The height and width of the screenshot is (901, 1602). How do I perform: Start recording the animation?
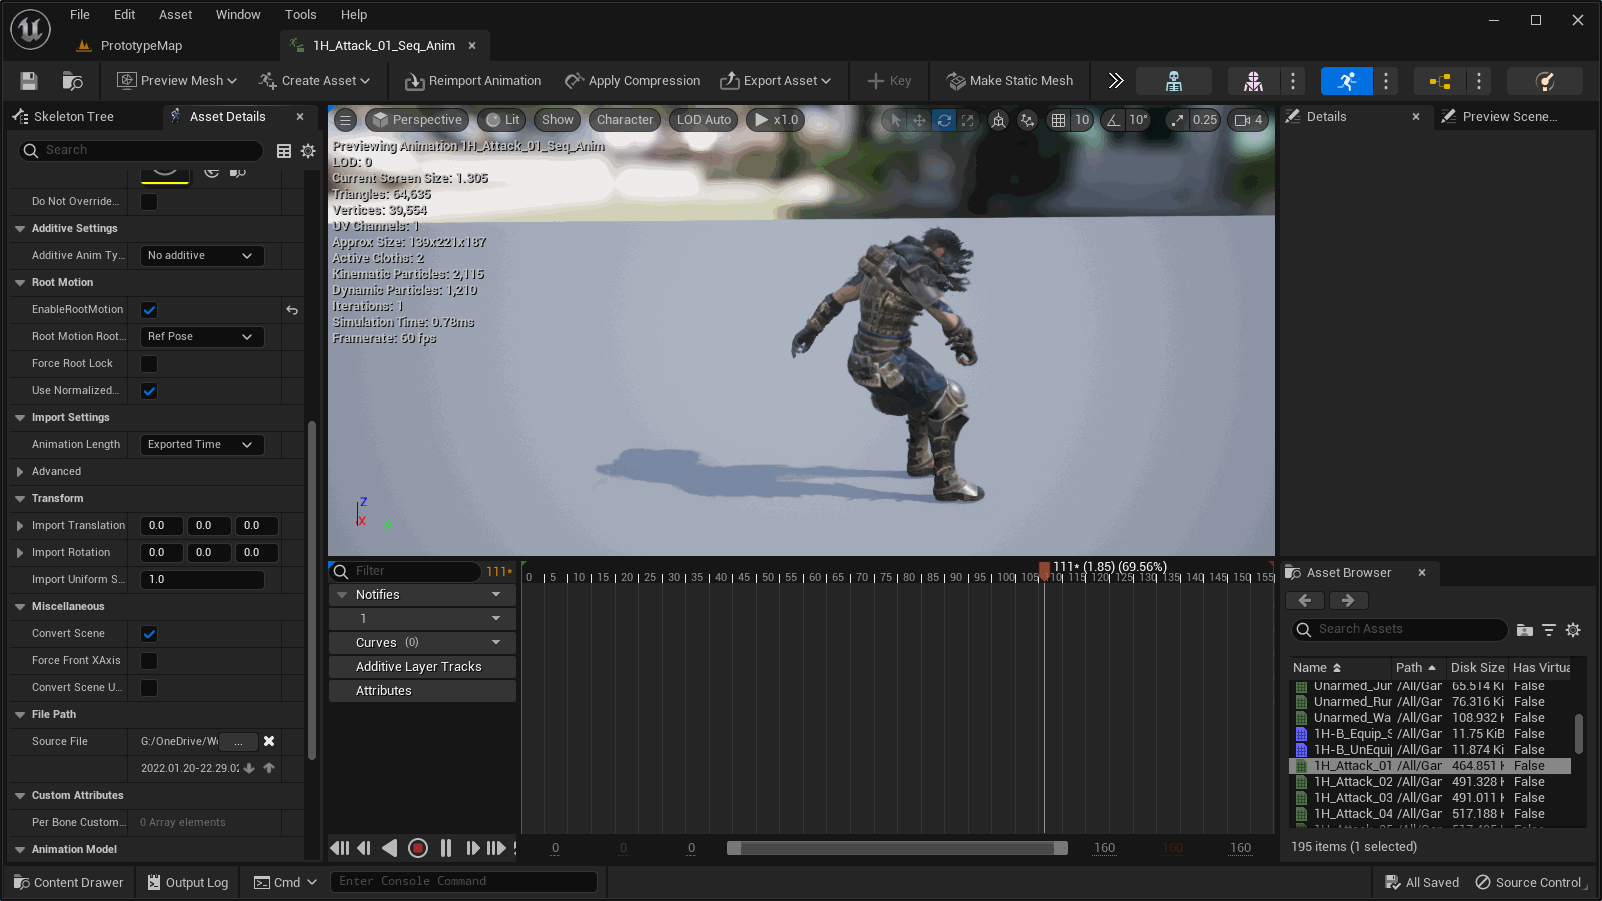click(418, 848)
